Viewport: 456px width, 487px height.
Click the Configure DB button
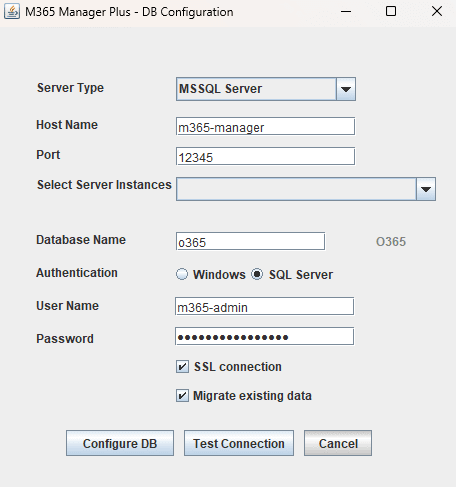click(x=120, y=443)
